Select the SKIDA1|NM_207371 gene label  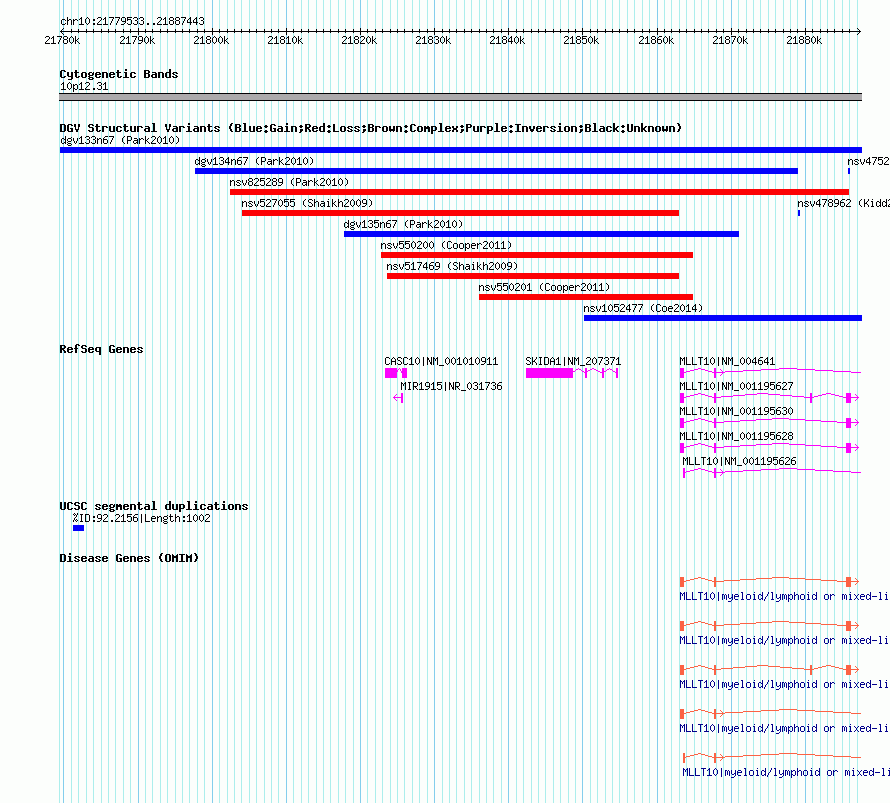[x=573, y=361]
